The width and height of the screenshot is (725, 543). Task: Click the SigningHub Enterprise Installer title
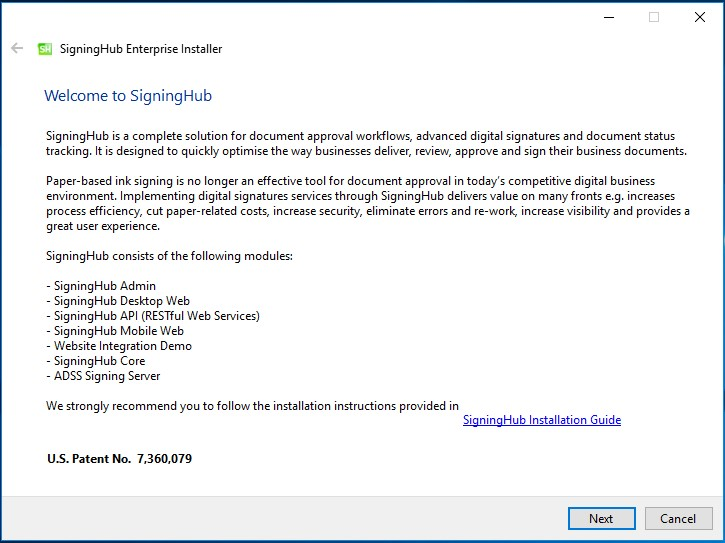pos(141,49)
